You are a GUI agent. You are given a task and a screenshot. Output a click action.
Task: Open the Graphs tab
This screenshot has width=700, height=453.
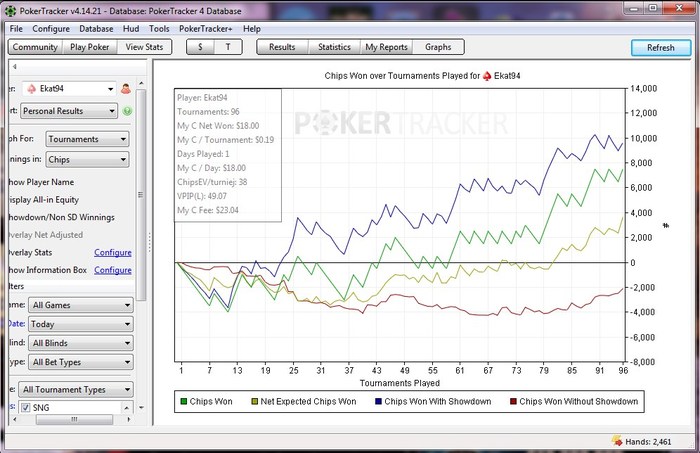click(438, 47)
